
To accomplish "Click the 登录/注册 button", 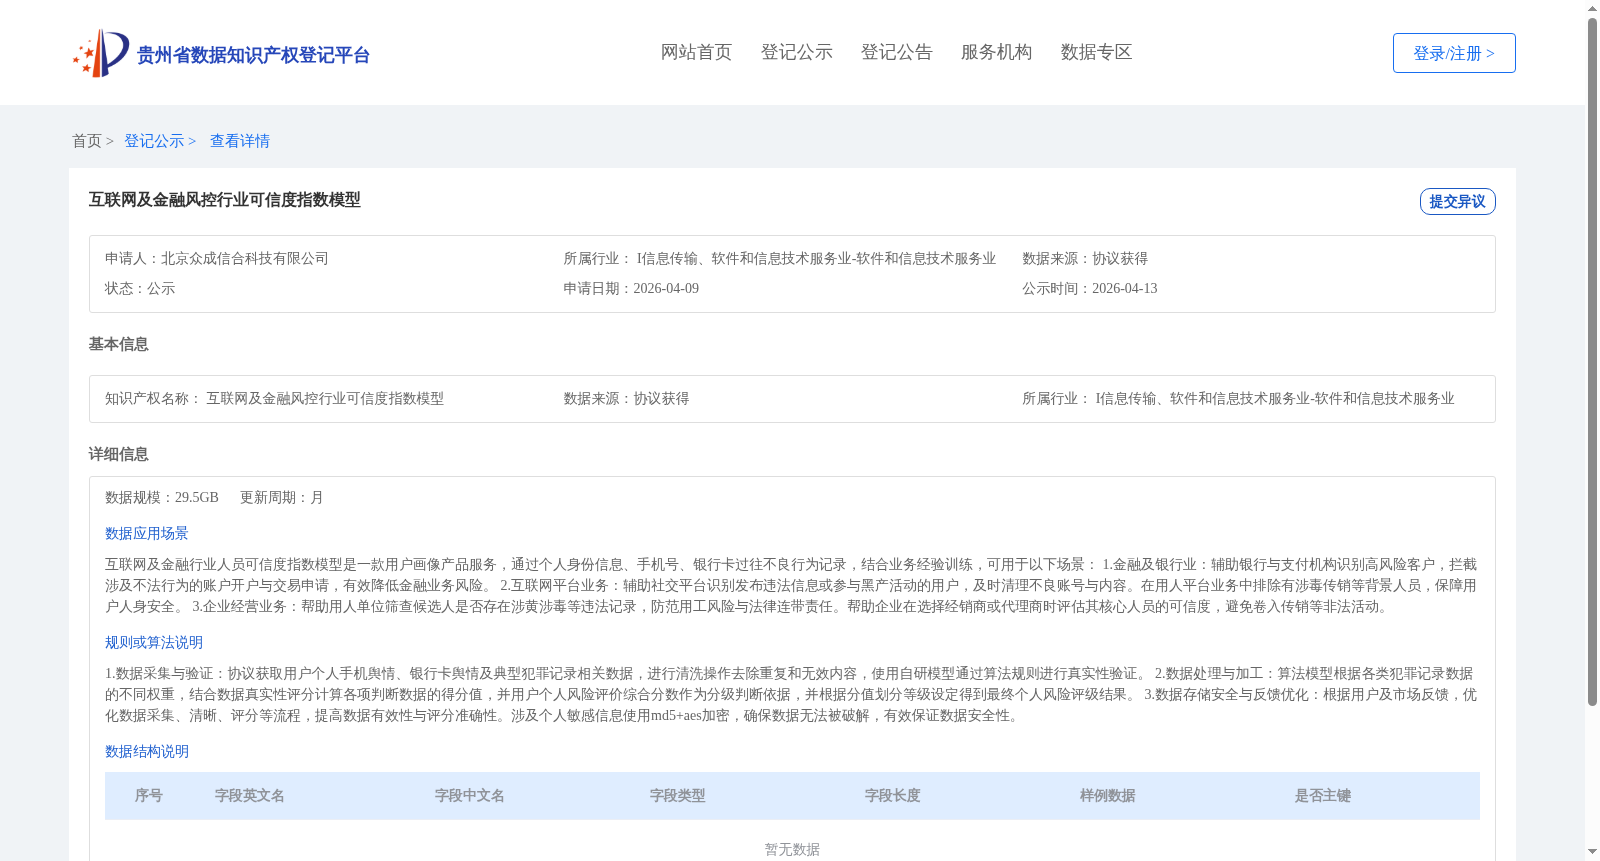I will [x=1454, y=53].
